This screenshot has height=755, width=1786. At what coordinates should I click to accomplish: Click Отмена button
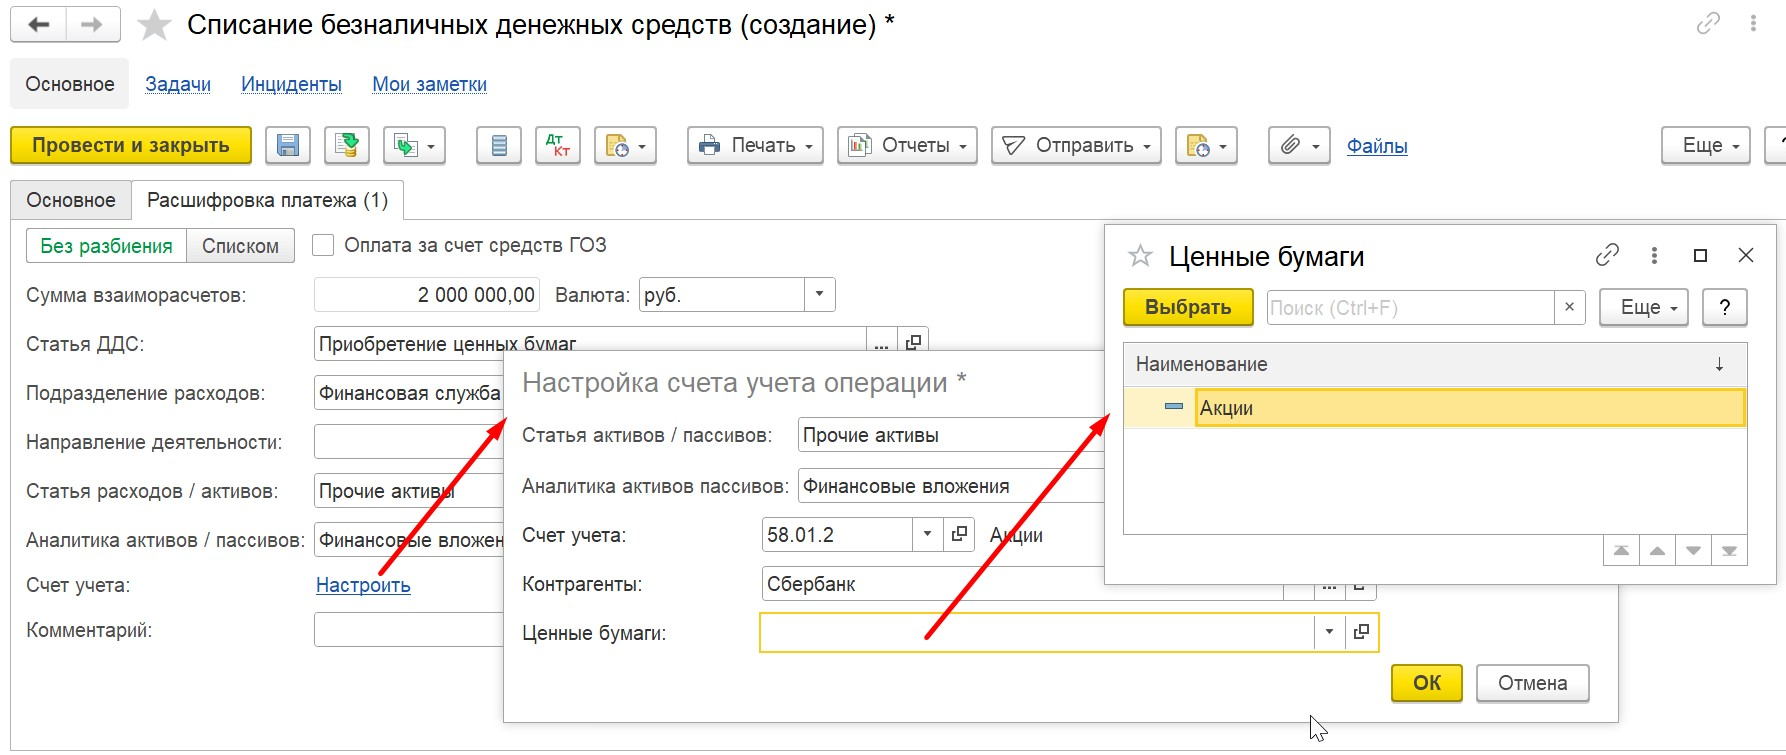coord(1532,683)
